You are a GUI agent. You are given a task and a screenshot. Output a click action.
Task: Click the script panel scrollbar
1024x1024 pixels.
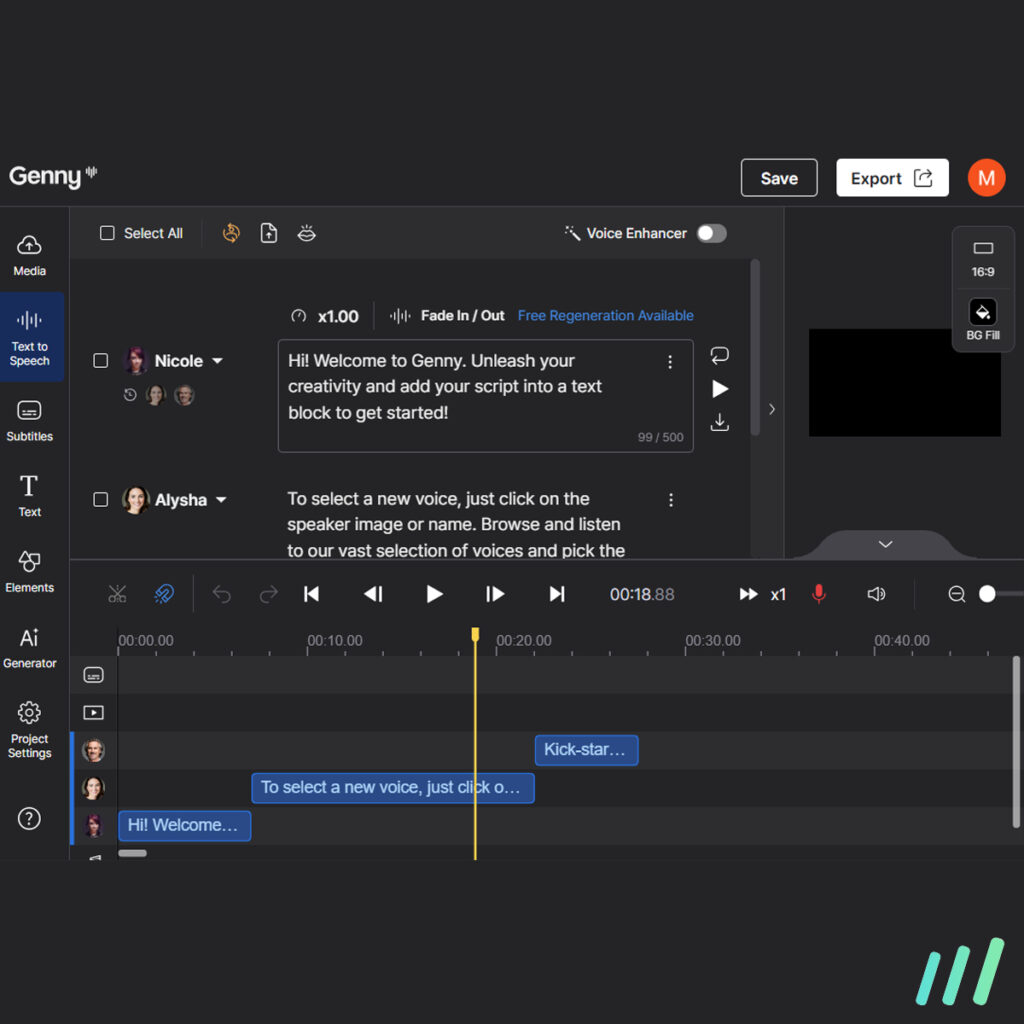(755, 347)
